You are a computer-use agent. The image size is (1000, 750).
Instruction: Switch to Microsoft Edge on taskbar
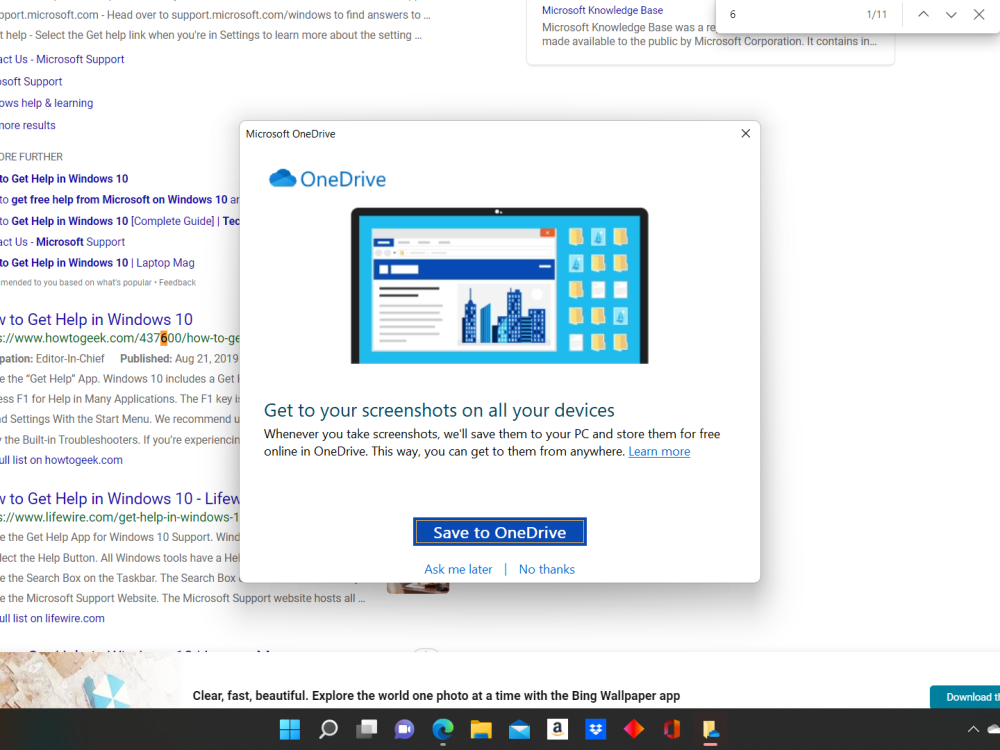[443, 729]
